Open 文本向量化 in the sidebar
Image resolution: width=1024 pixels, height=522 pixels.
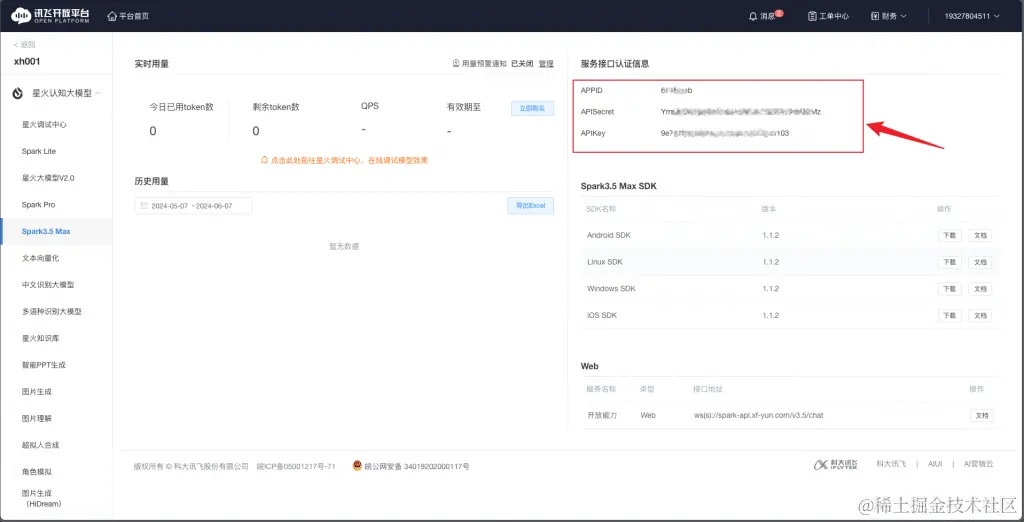point(40,258)
